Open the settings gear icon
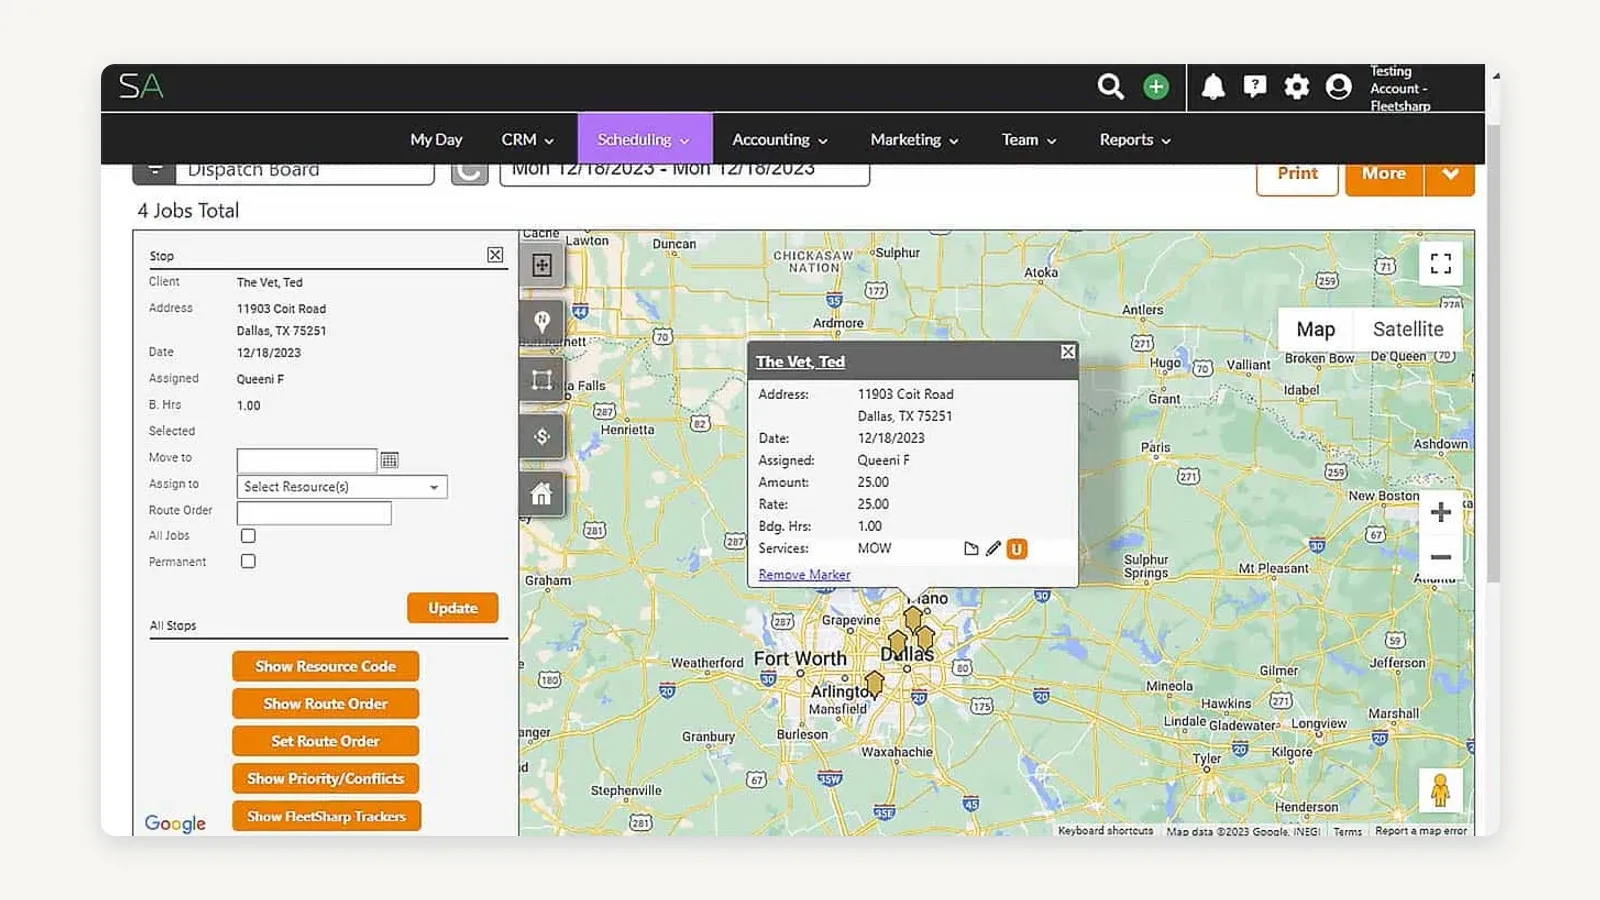The width and height of the screenshot is (1600, 900). (1297, 87)
